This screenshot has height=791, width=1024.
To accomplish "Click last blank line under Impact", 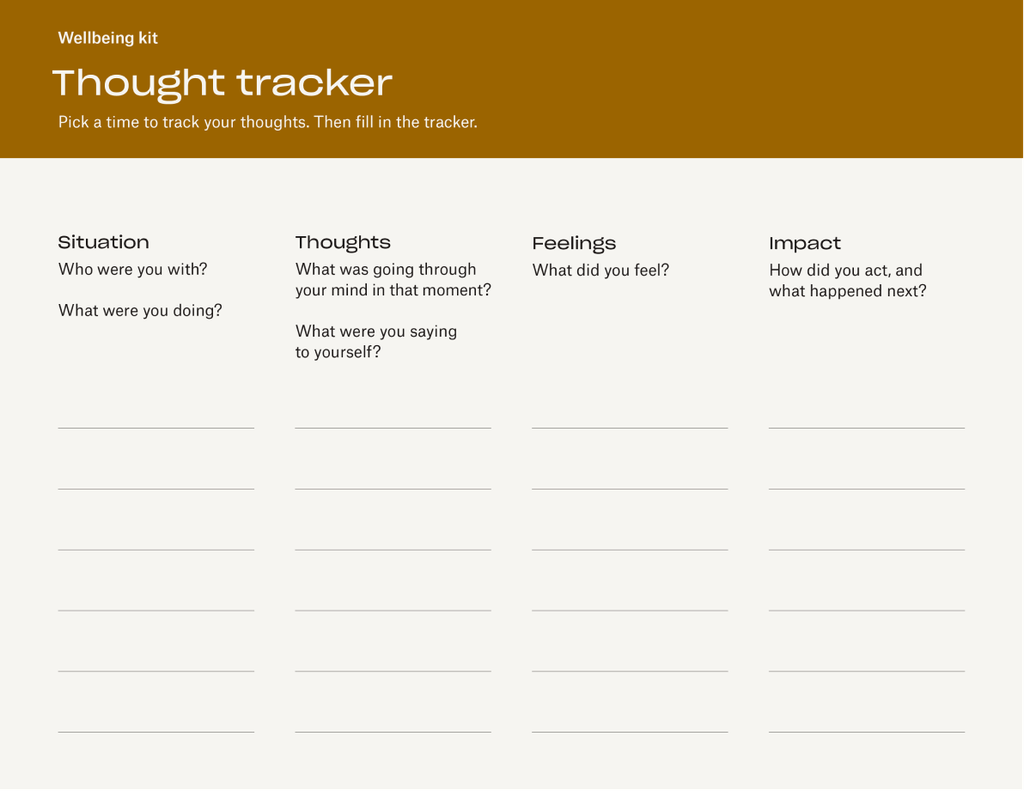I will tap(867, 732).
